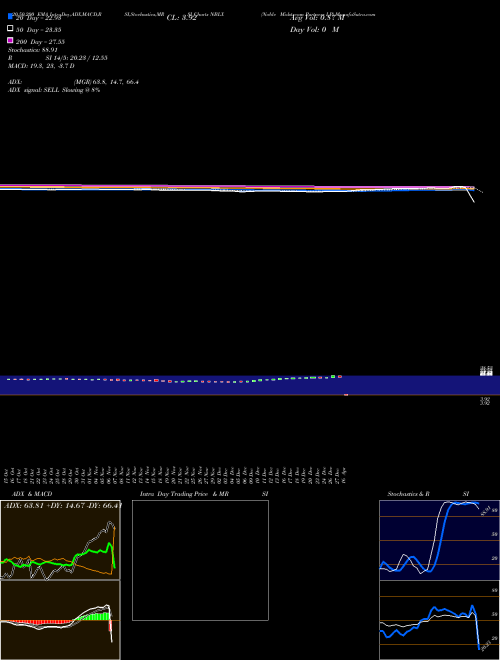
Task: Click the white price line drop at chart right
Action: pyautogui.click(x=471, y=196)
